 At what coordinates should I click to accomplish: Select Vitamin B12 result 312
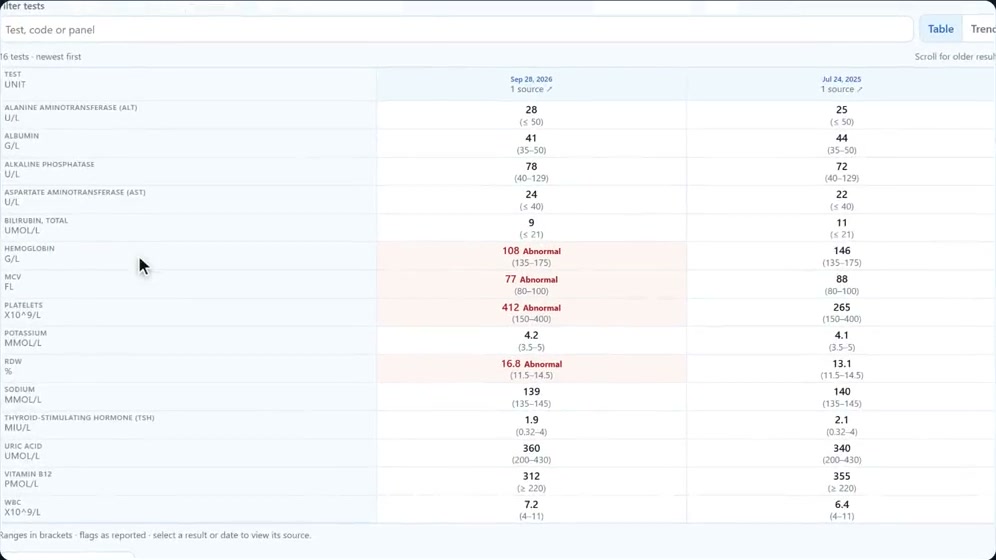tap(531, 476)
